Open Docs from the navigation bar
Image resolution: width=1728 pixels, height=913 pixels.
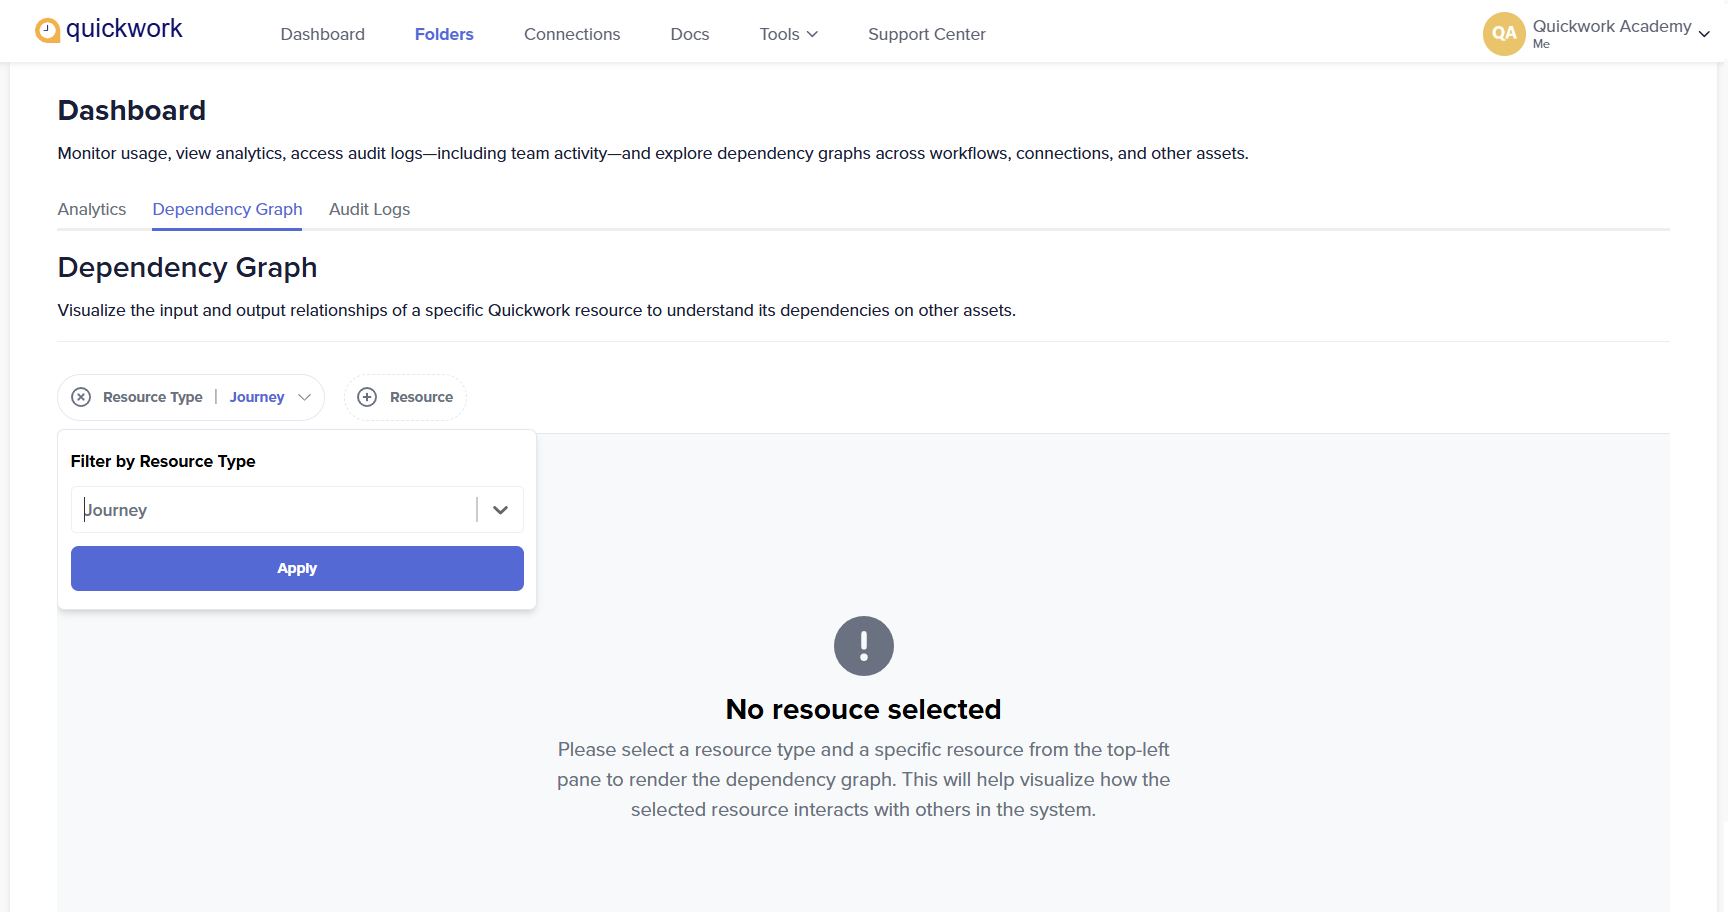[690, 34]
